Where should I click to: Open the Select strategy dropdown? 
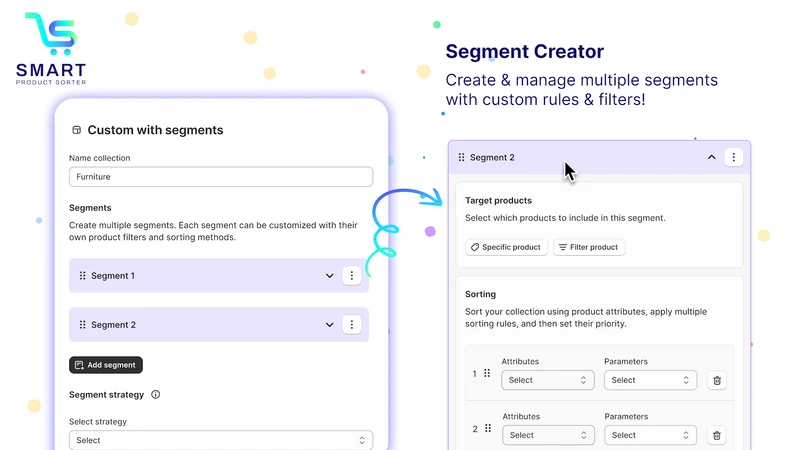(221, 440)
